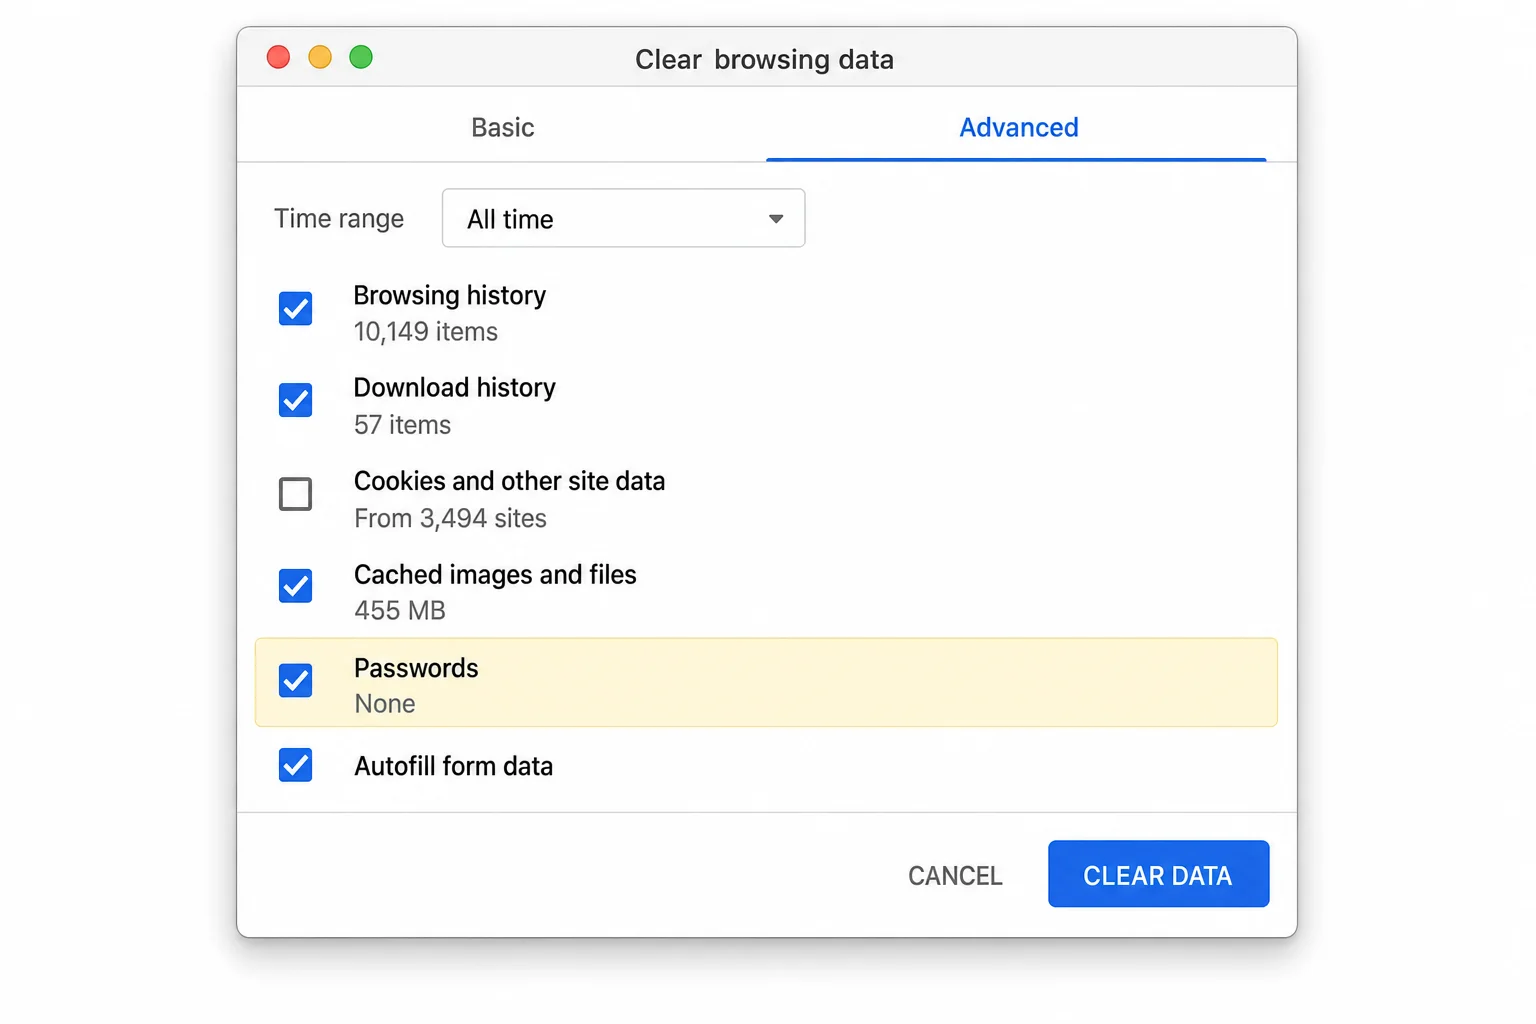This screenshot has width=1536, height=1024.
Task: Open the Time range dropdown
Action: 623,218
